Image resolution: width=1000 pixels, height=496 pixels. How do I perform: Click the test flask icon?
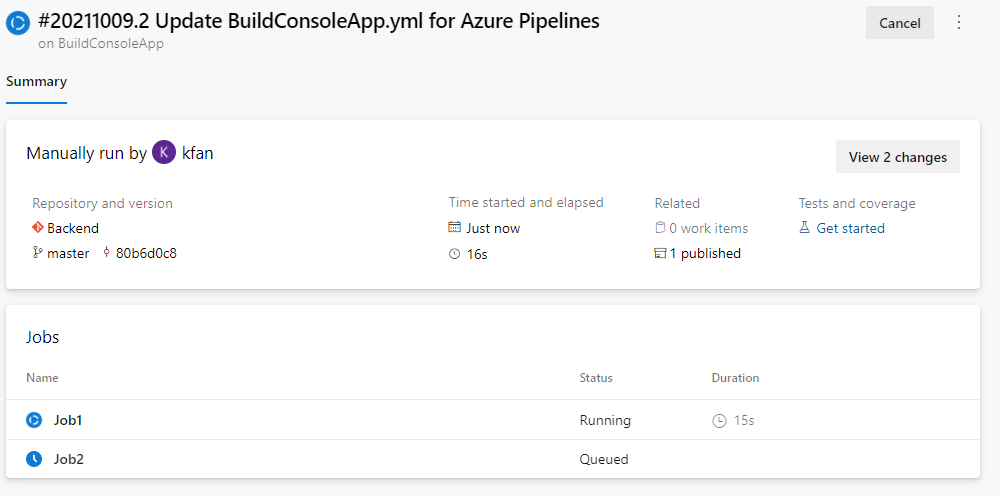click(804, 228)
